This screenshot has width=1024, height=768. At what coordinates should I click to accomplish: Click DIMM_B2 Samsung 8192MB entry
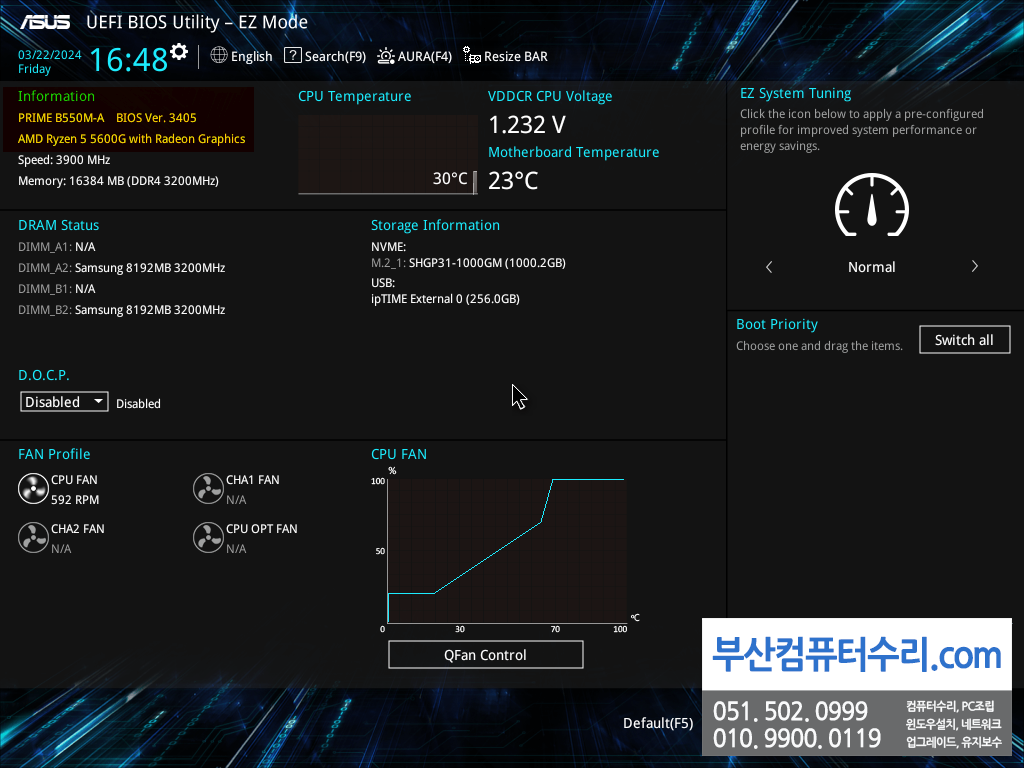pos(121,310)
